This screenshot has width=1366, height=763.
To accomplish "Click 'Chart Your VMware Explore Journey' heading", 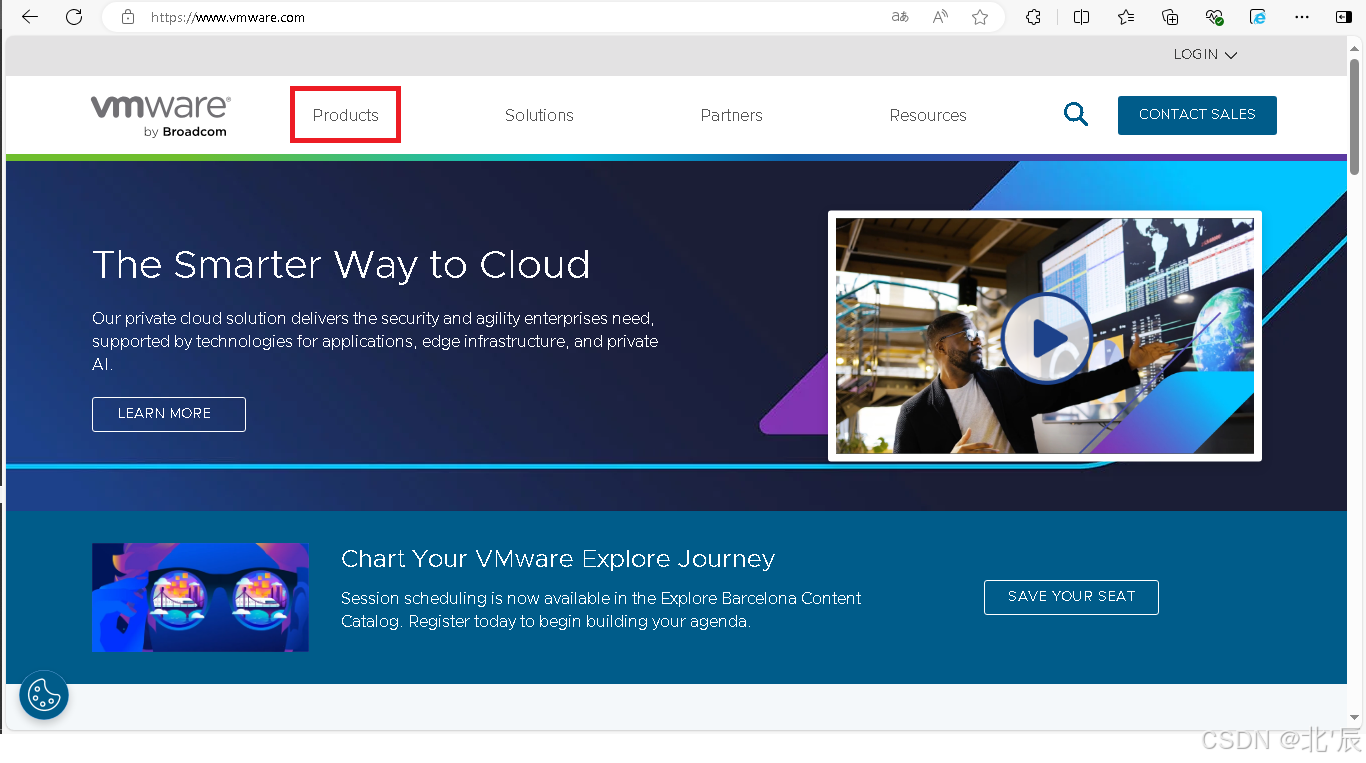I will coord(558,558).
